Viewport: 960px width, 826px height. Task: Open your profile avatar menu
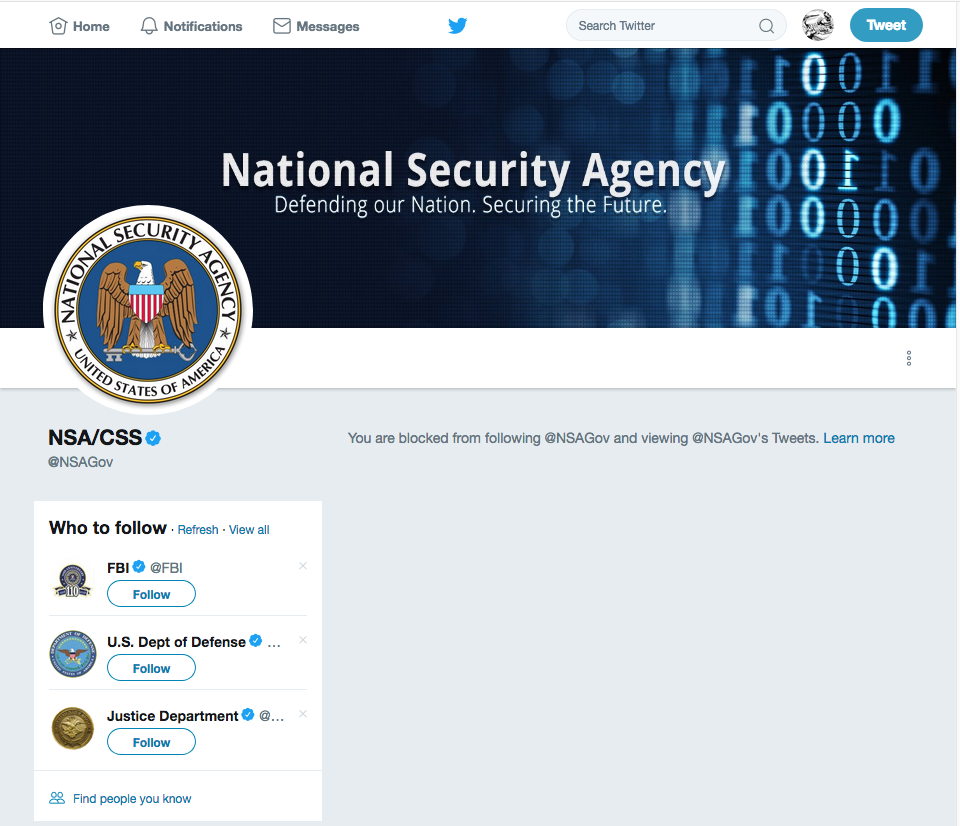(818, 26)
